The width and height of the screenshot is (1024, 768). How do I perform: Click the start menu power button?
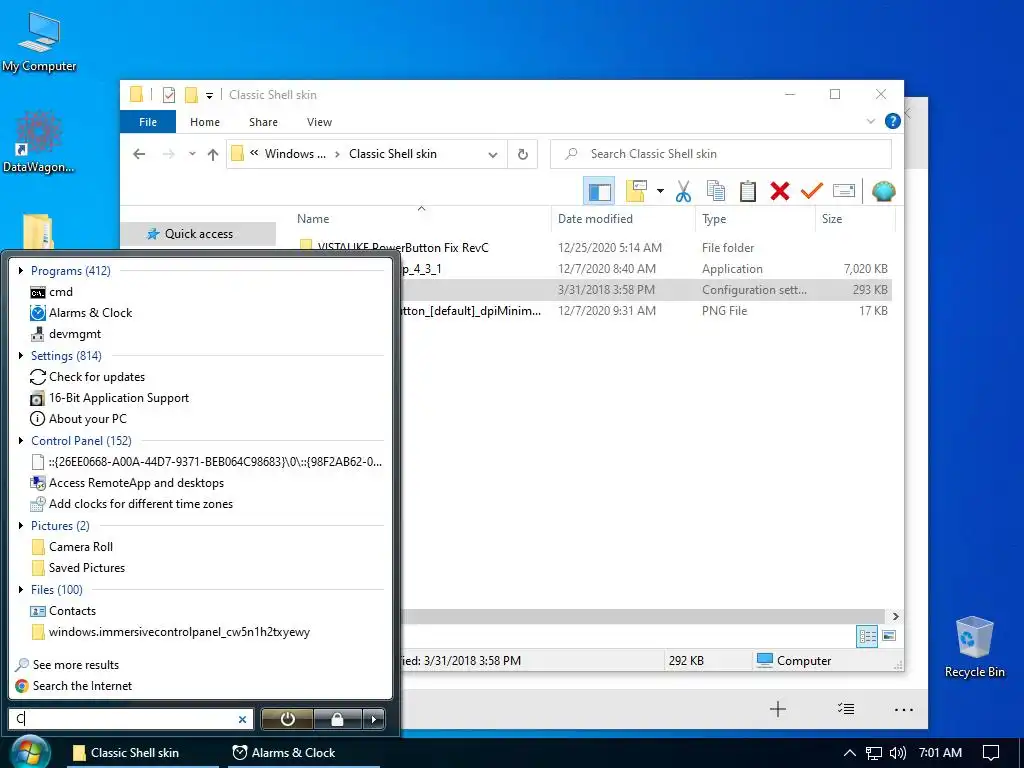287,719
